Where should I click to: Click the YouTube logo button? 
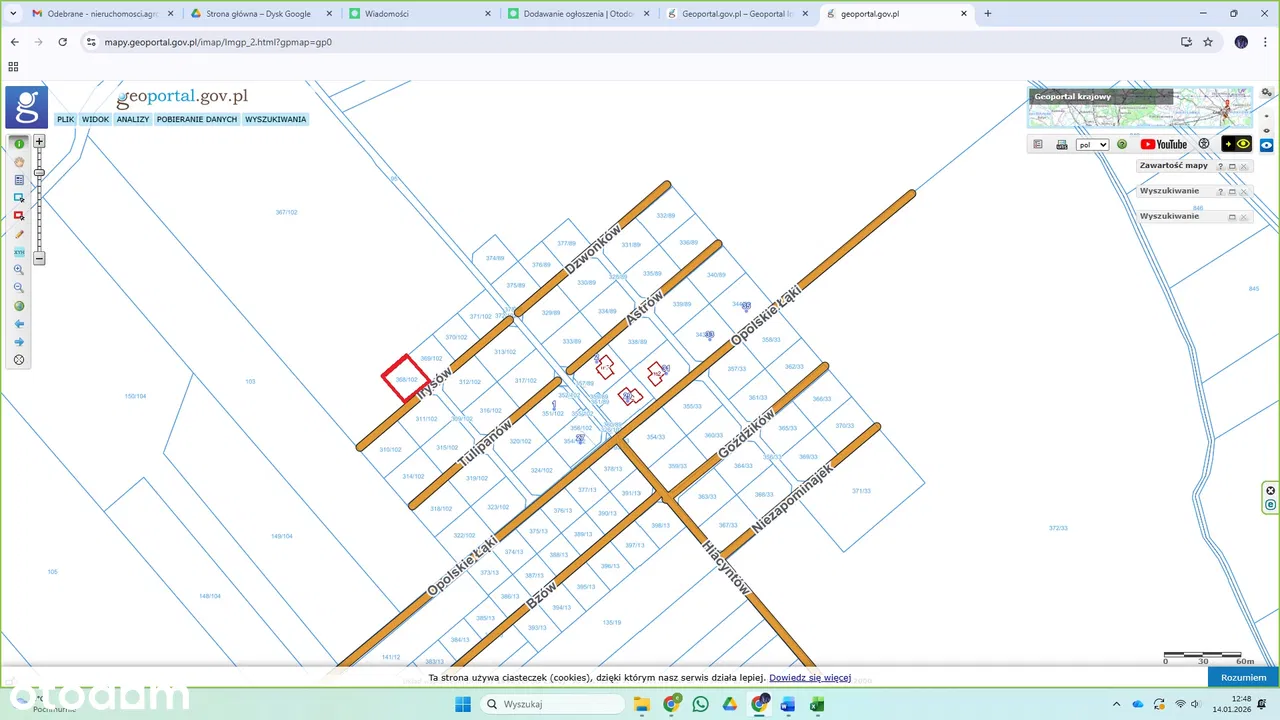(1163, 145)
